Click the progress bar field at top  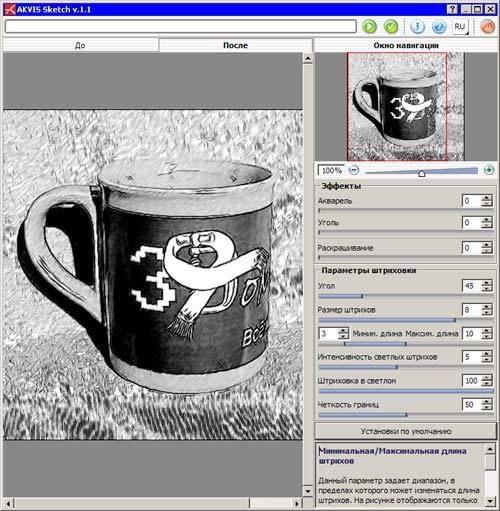[x=181, y=26]
